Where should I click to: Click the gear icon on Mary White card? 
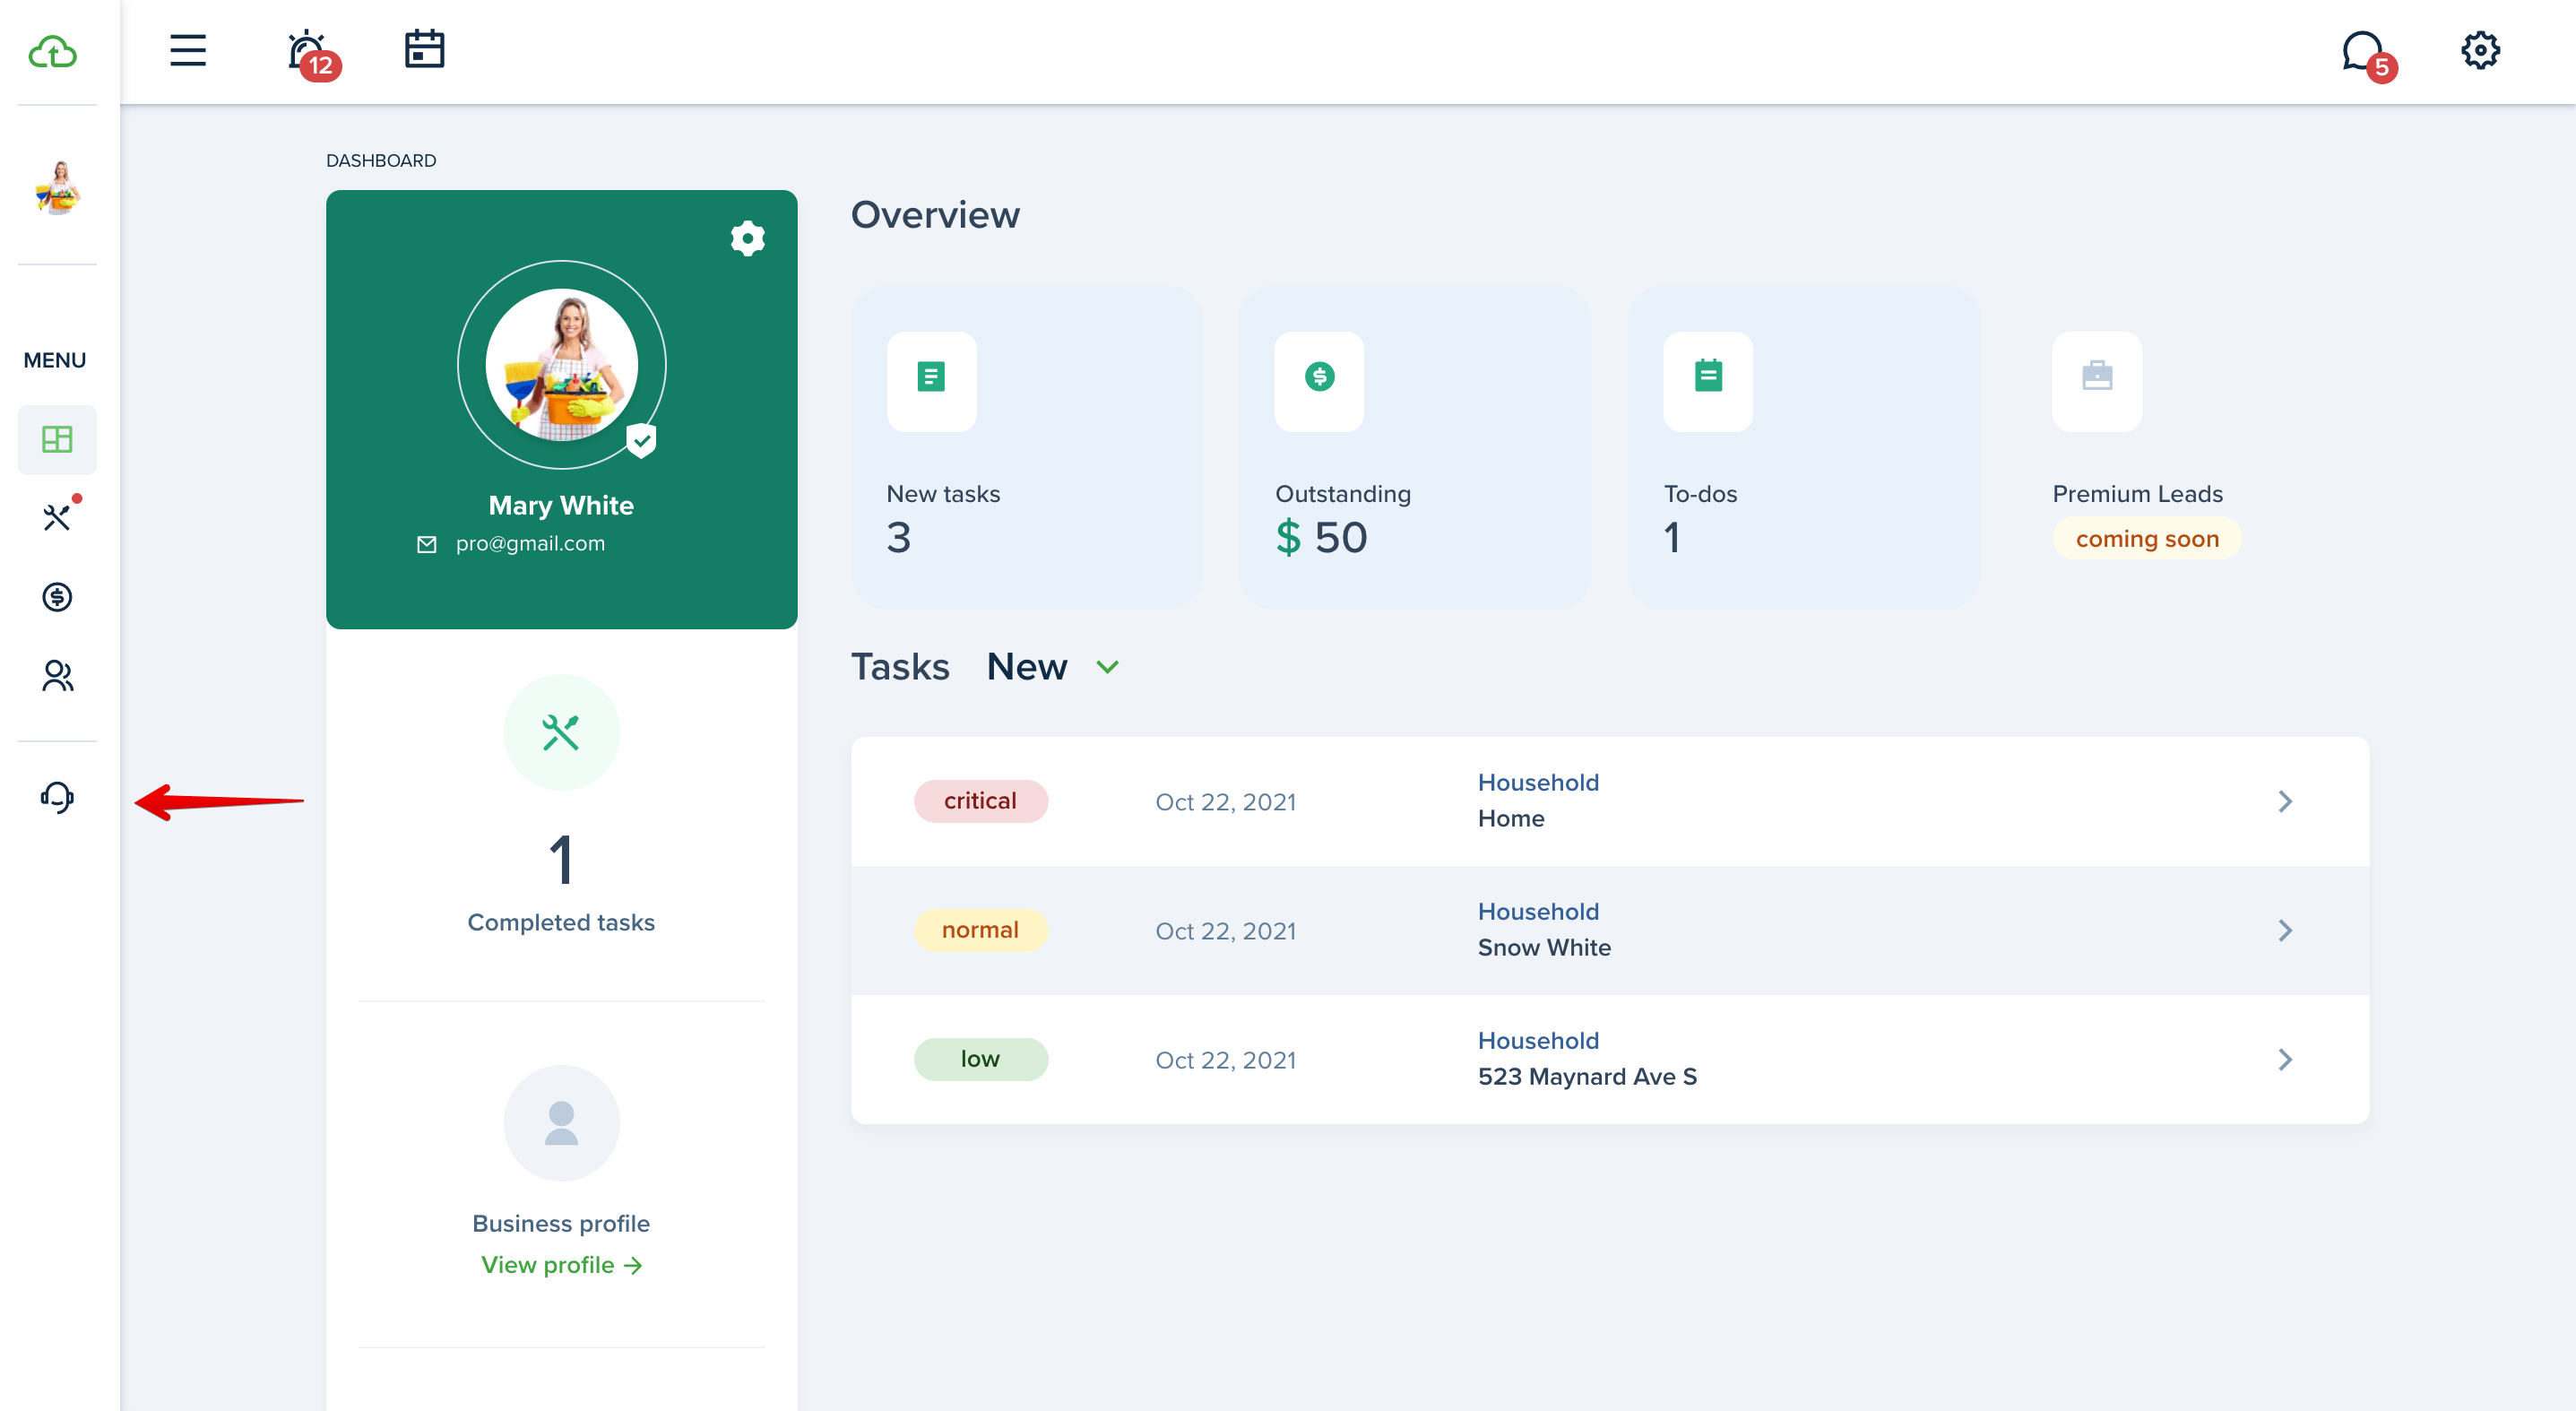[x=747, y=238]
